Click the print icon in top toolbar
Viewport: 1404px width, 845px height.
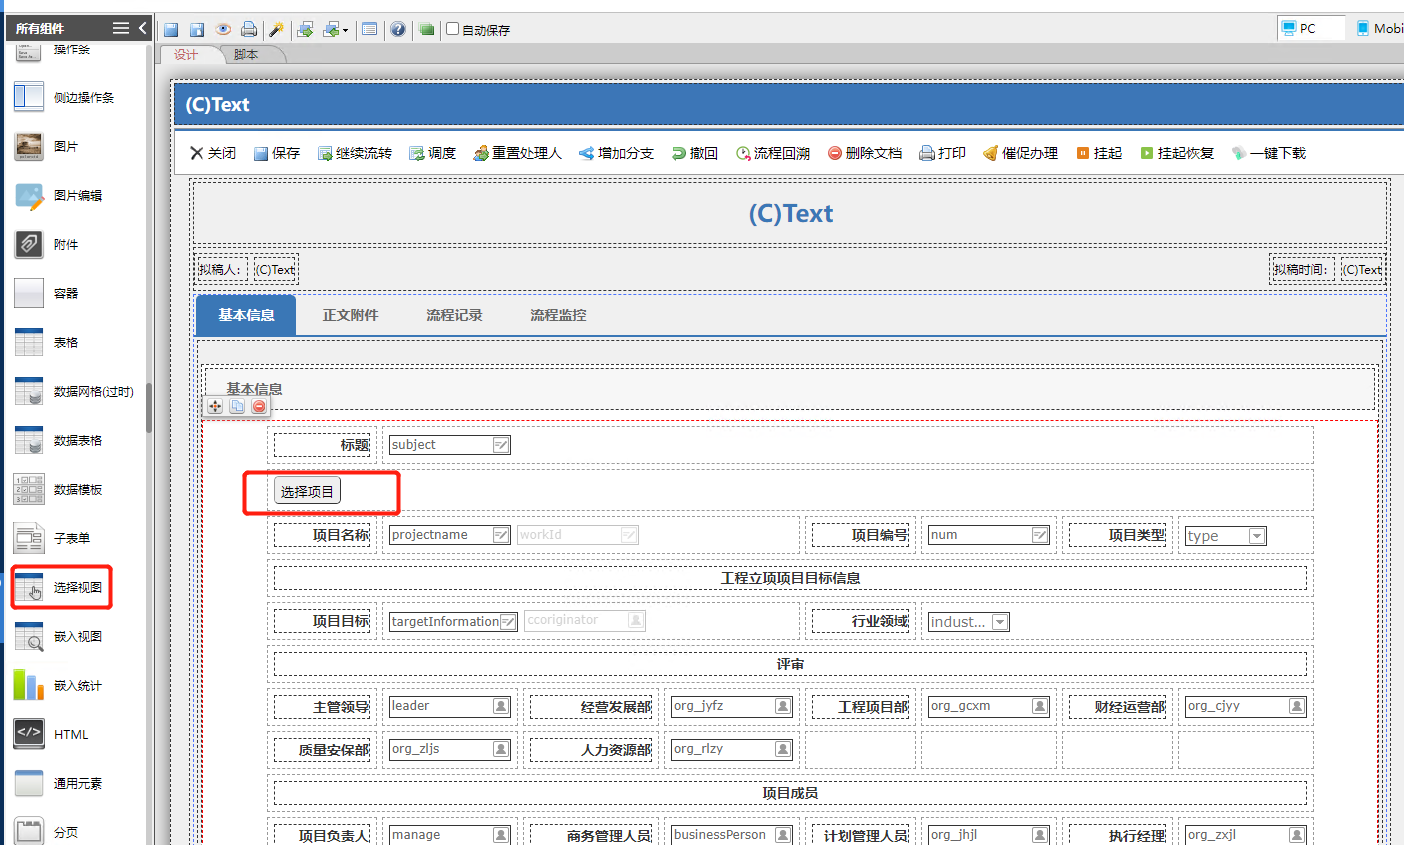pos(249,29)
